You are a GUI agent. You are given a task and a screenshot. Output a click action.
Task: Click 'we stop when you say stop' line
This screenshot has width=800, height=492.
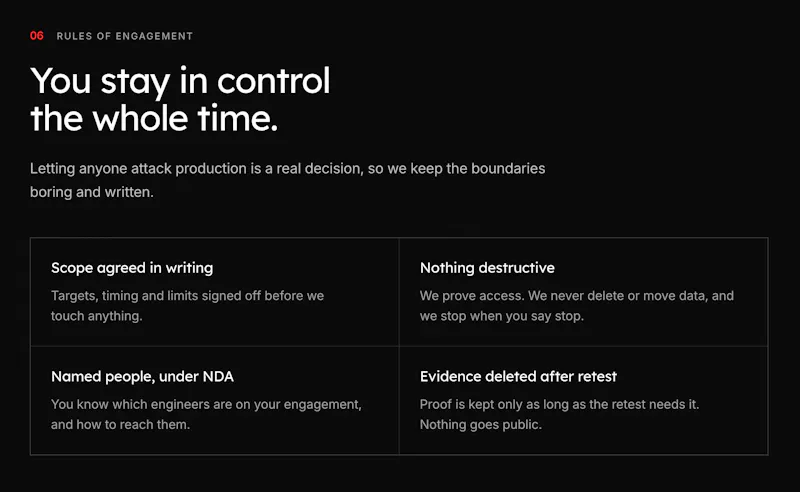tap(502, 316)
